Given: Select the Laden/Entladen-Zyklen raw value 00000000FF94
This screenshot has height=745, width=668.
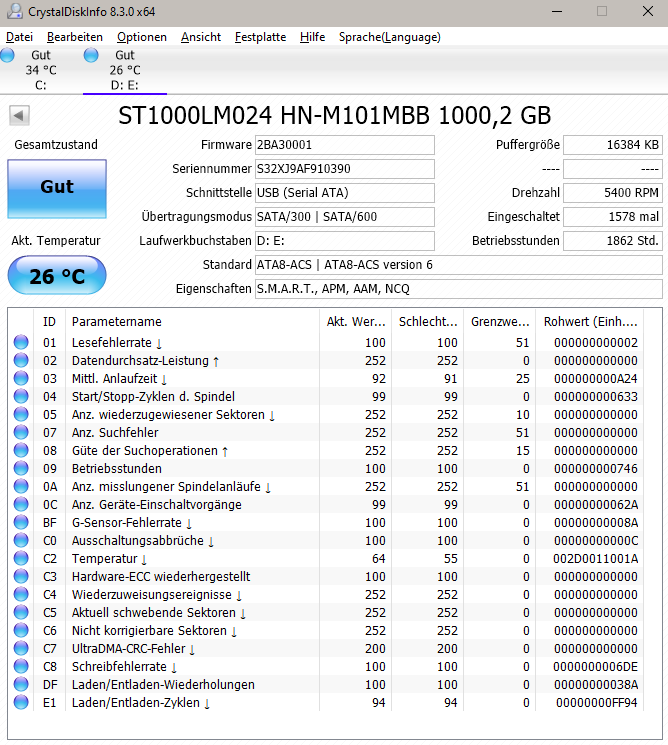Looking at the screenshot, I should (x=597, y=703).
